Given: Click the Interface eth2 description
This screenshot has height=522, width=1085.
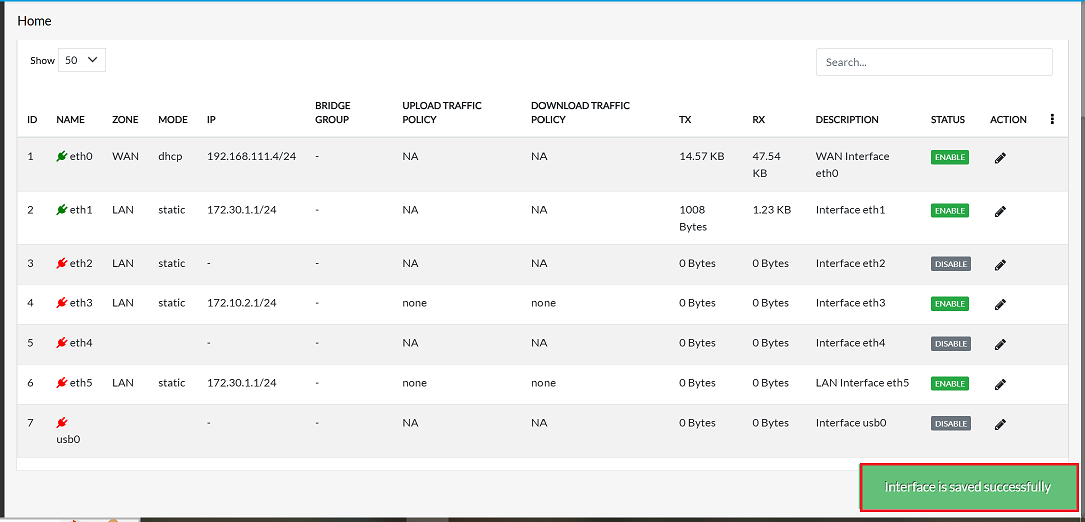Looking at the screenshot, I should (x=850, y=263).
